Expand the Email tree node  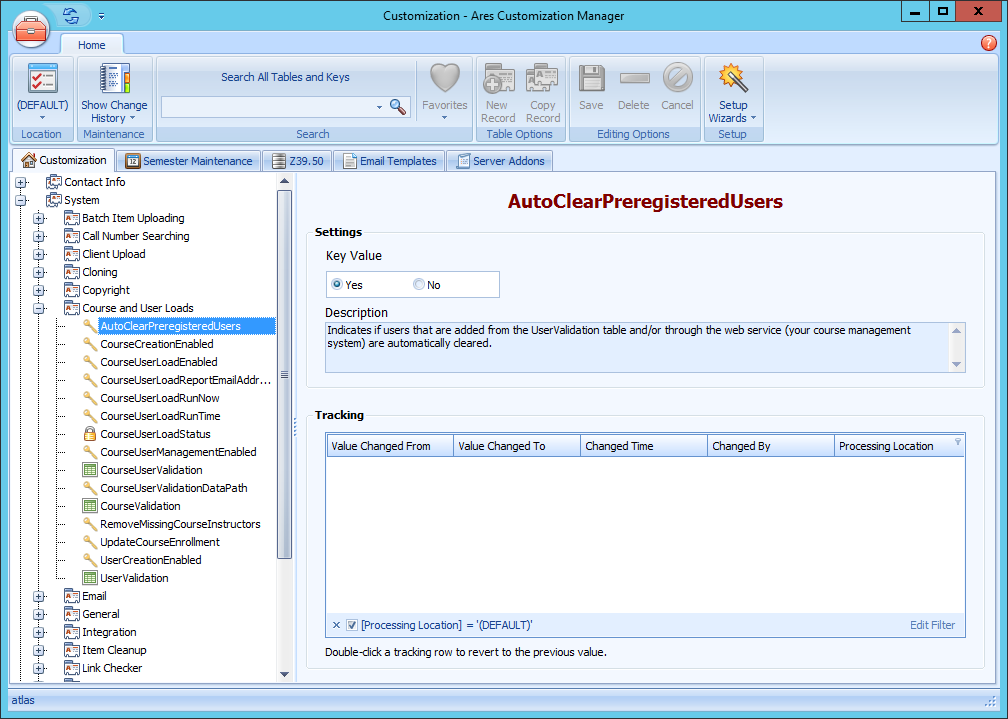(x=39, y=596)
